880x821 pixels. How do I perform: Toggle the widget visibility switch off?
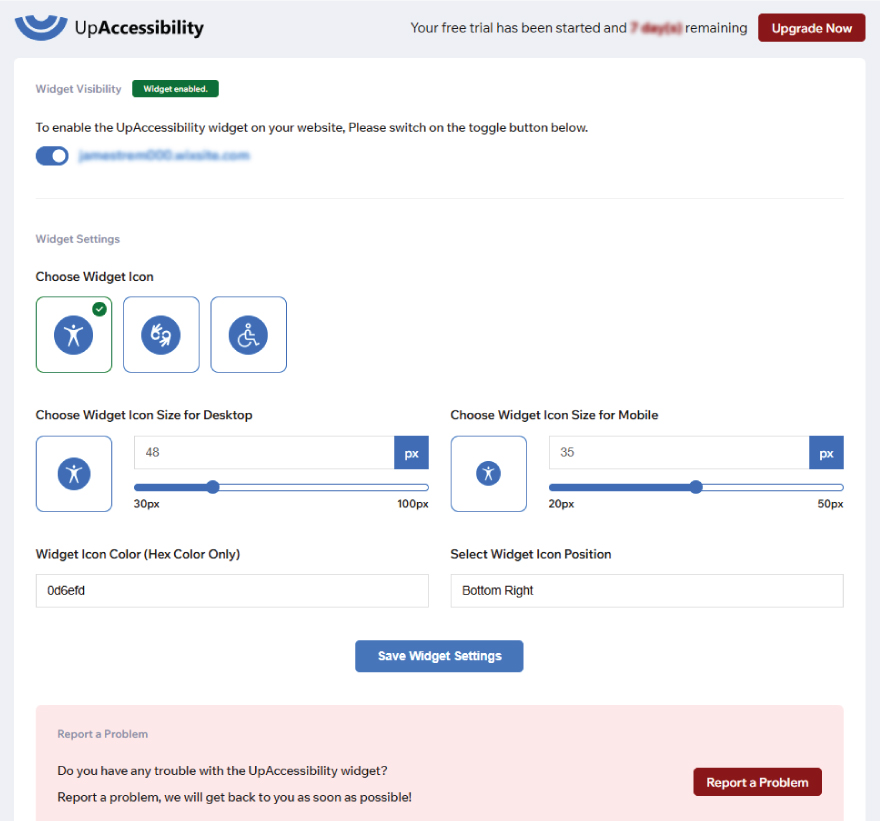coord(52,155)
